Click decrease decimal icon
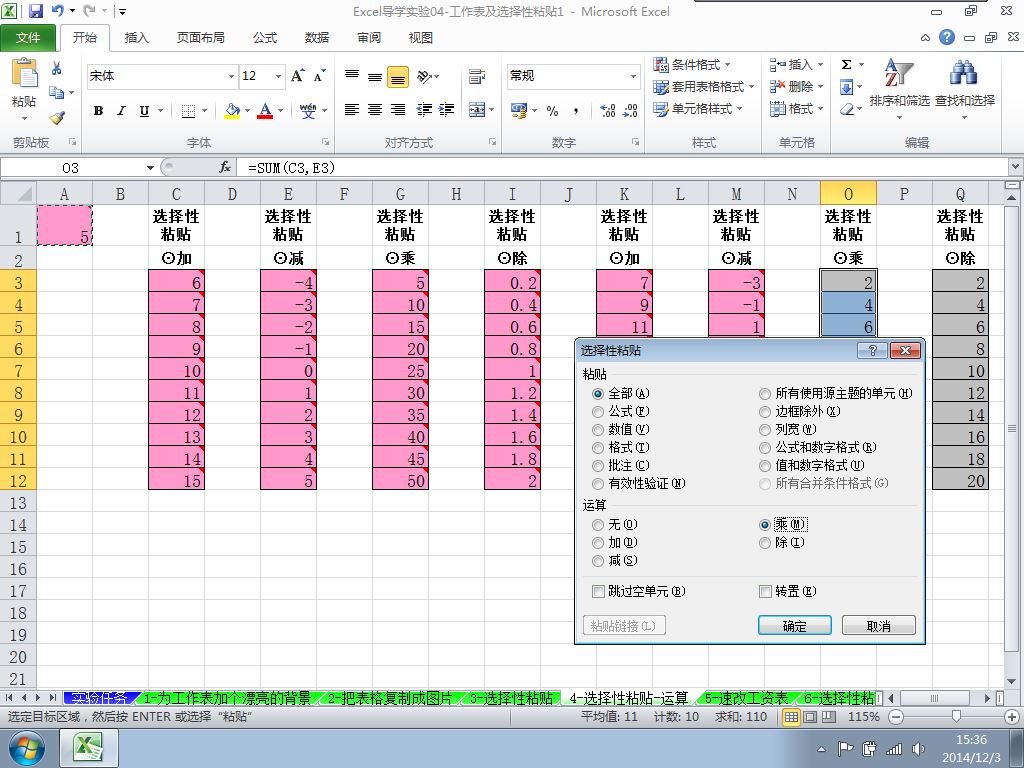The width and height of the screenshot is (1024, 768). (630, 111)
